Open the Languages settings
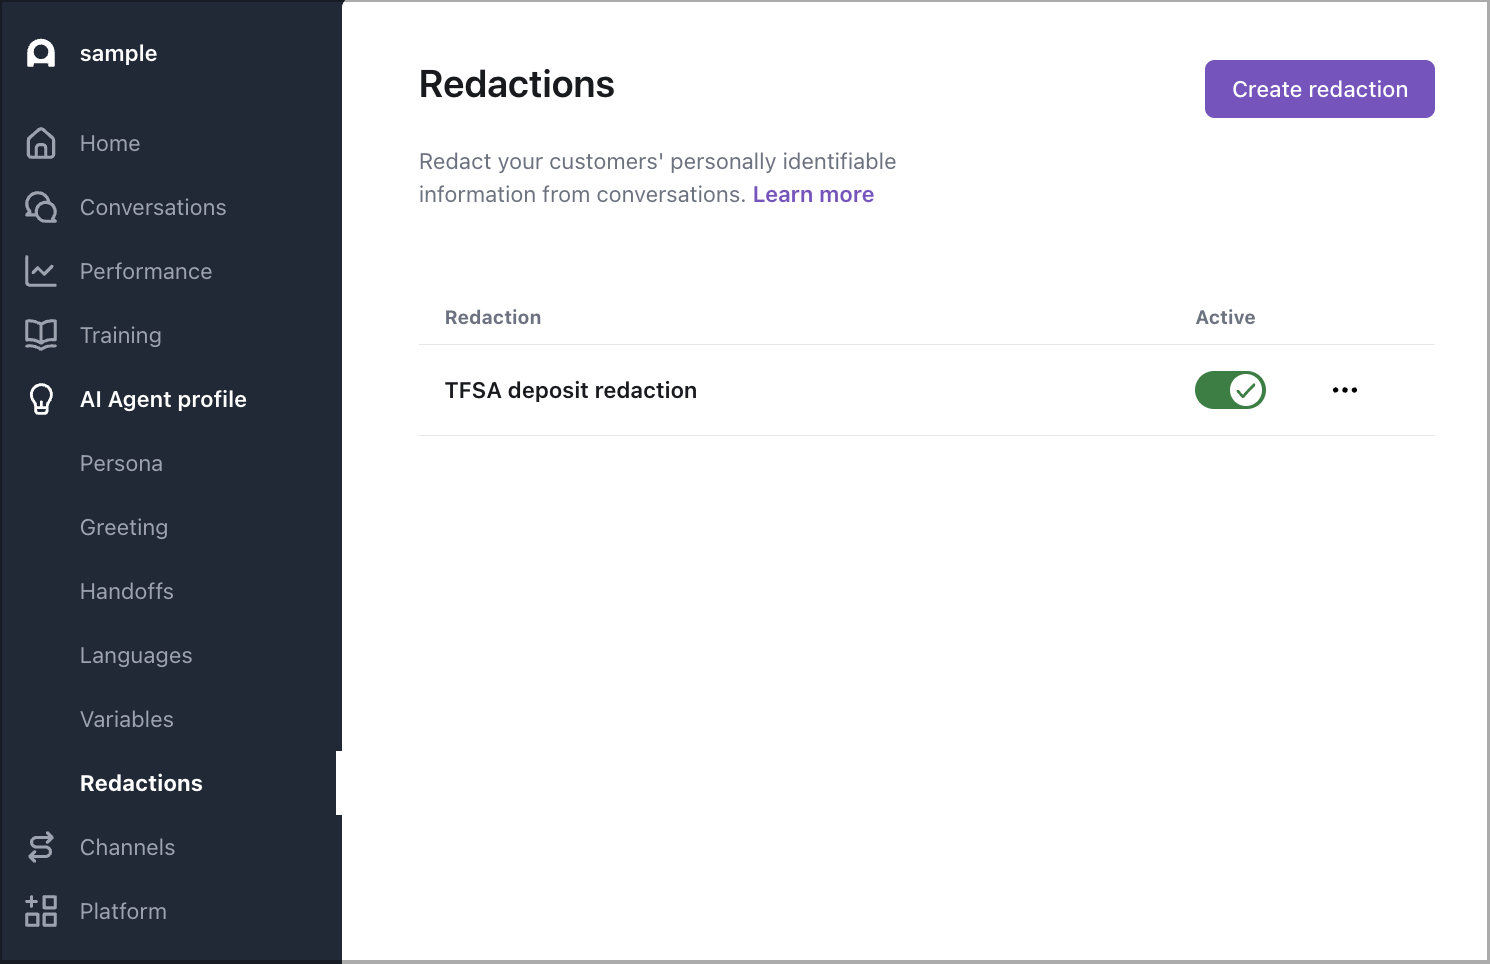 point(135,655)
